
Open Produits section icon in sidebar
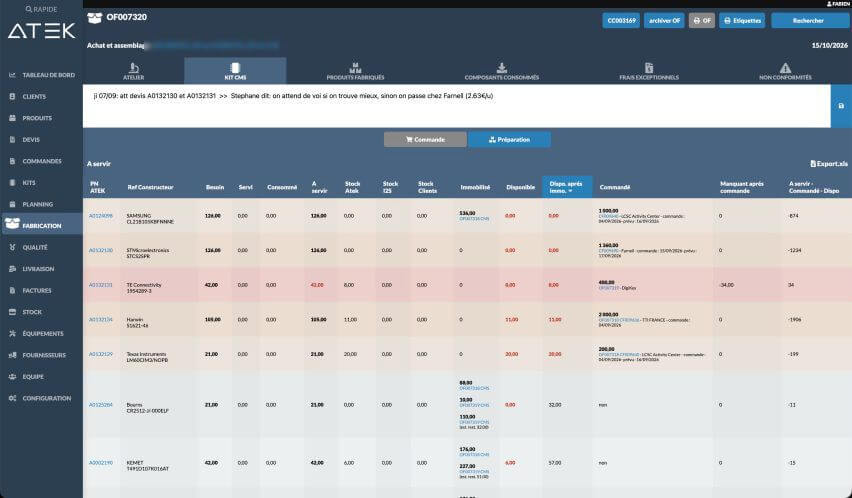coord(12,118)
